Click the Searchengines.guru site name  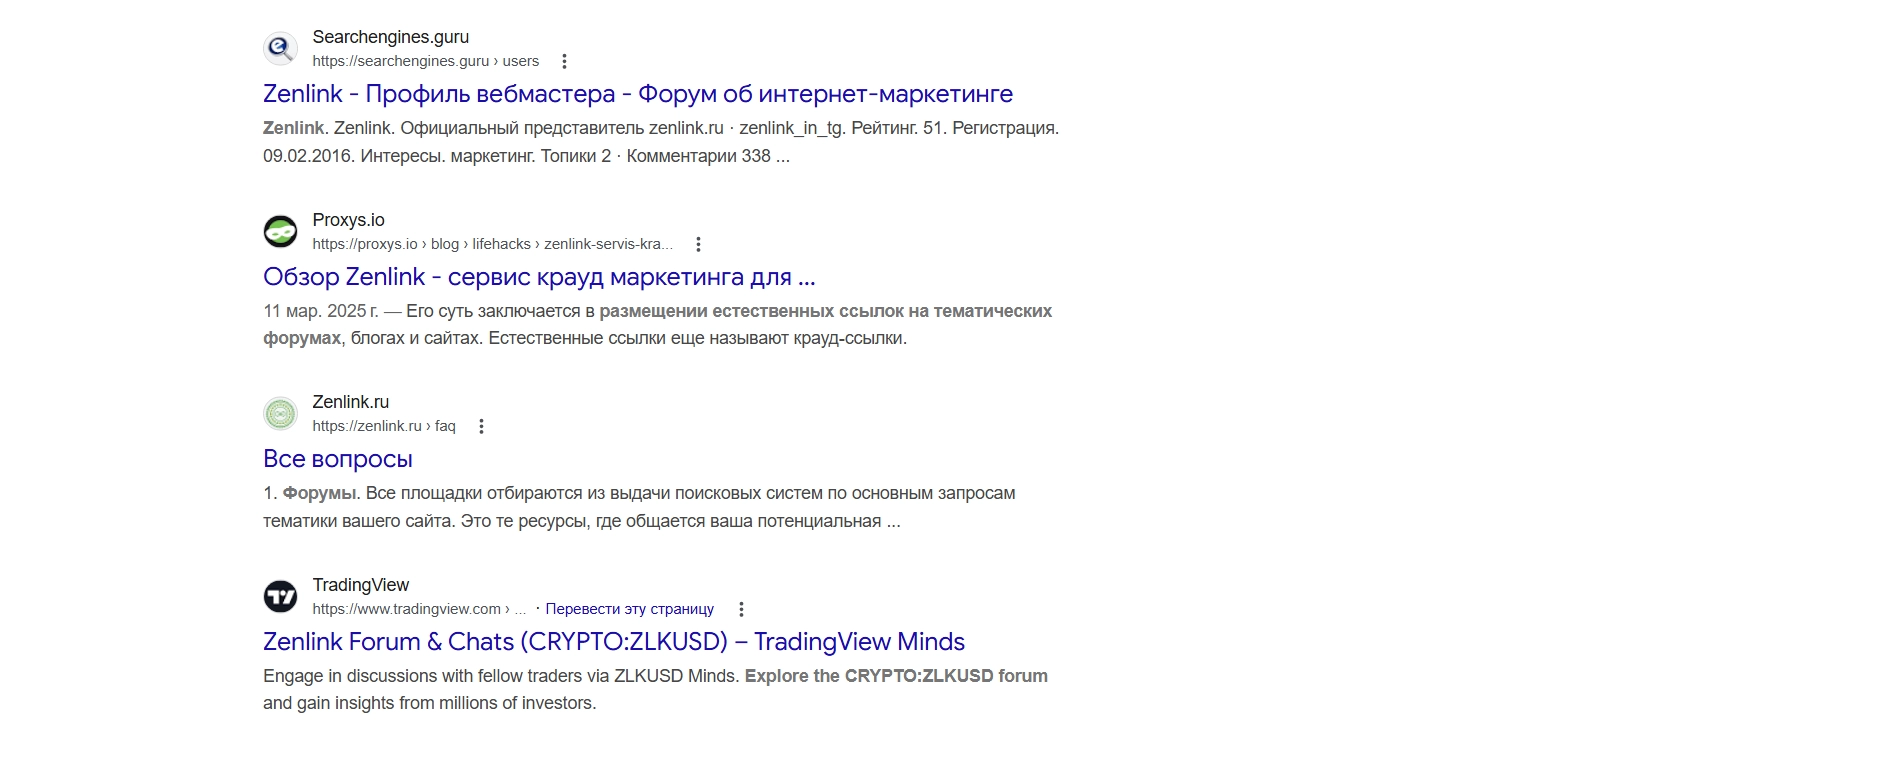click(x=391, y=37)
